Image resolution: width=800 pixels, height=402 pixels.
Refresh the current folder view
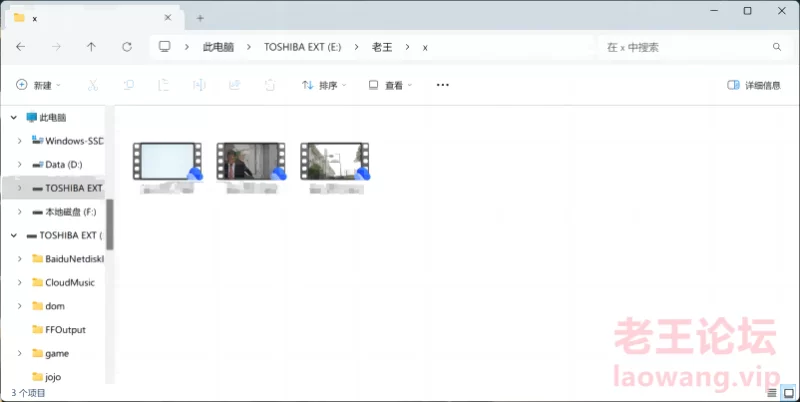tap(126, 47)
